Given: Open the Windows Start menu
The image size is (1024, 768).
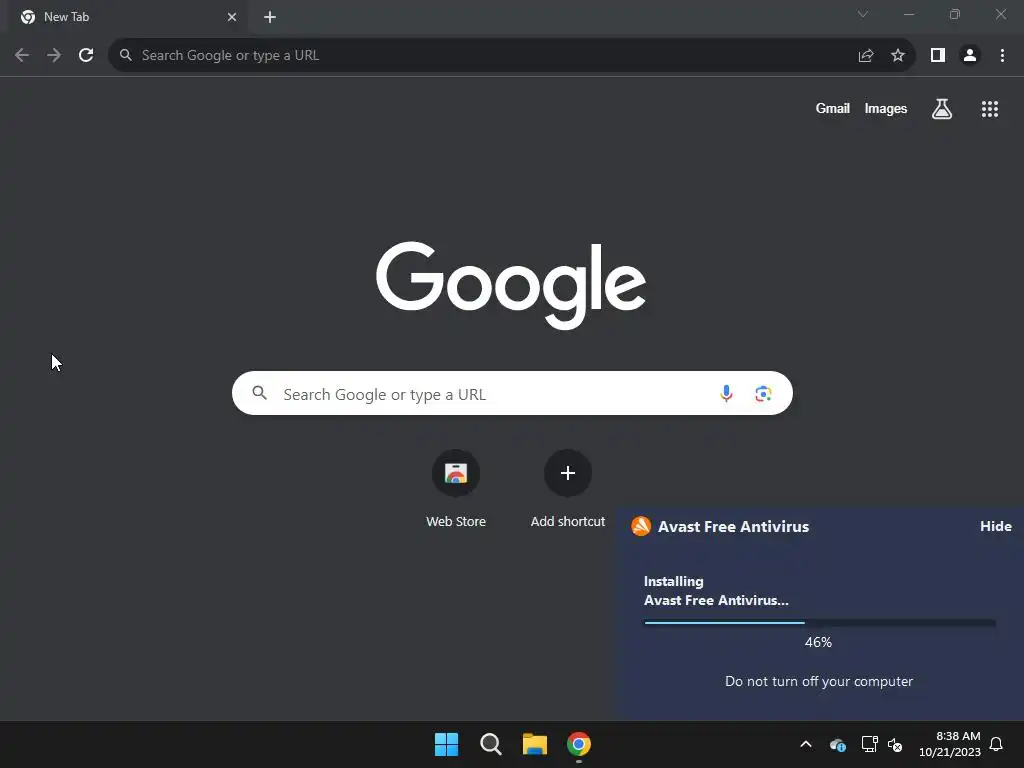Looking at the screenshot, I should coord(447,744).
